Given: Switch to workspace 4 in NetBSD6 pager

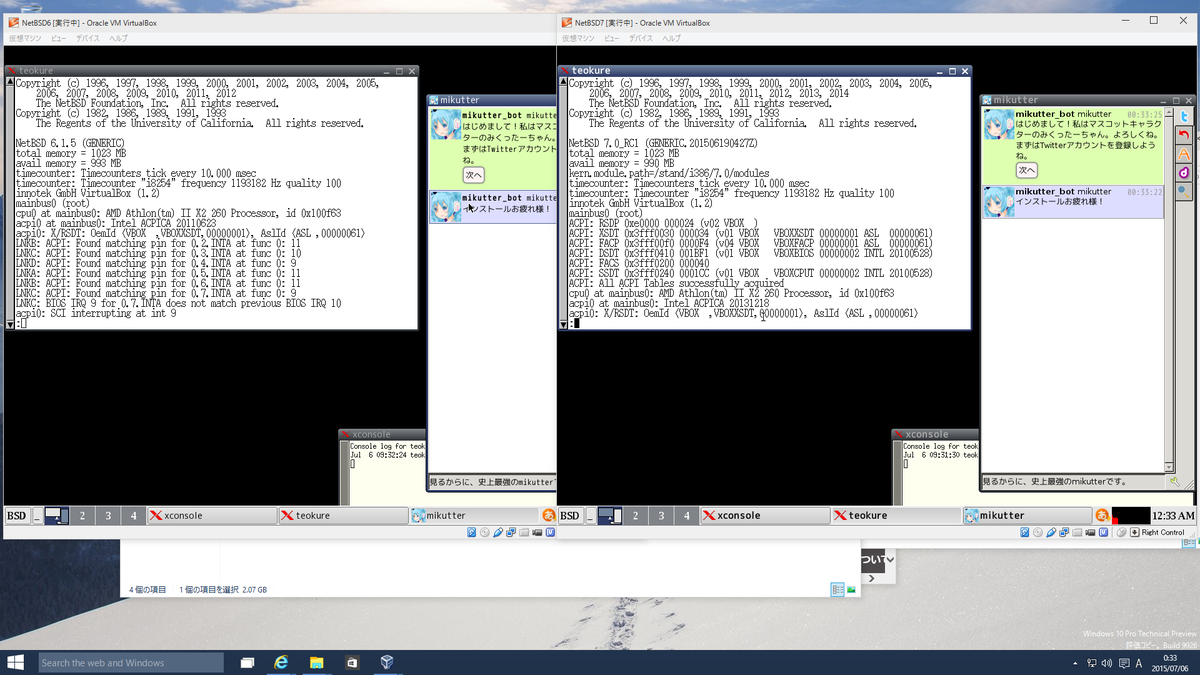Looking at the screenshot, I should pos(133,516).
